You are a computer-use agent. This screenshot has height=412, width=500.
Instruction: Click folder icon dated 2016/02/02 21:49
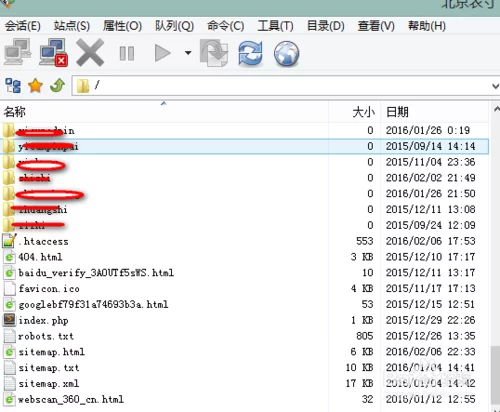pos(9,178)
